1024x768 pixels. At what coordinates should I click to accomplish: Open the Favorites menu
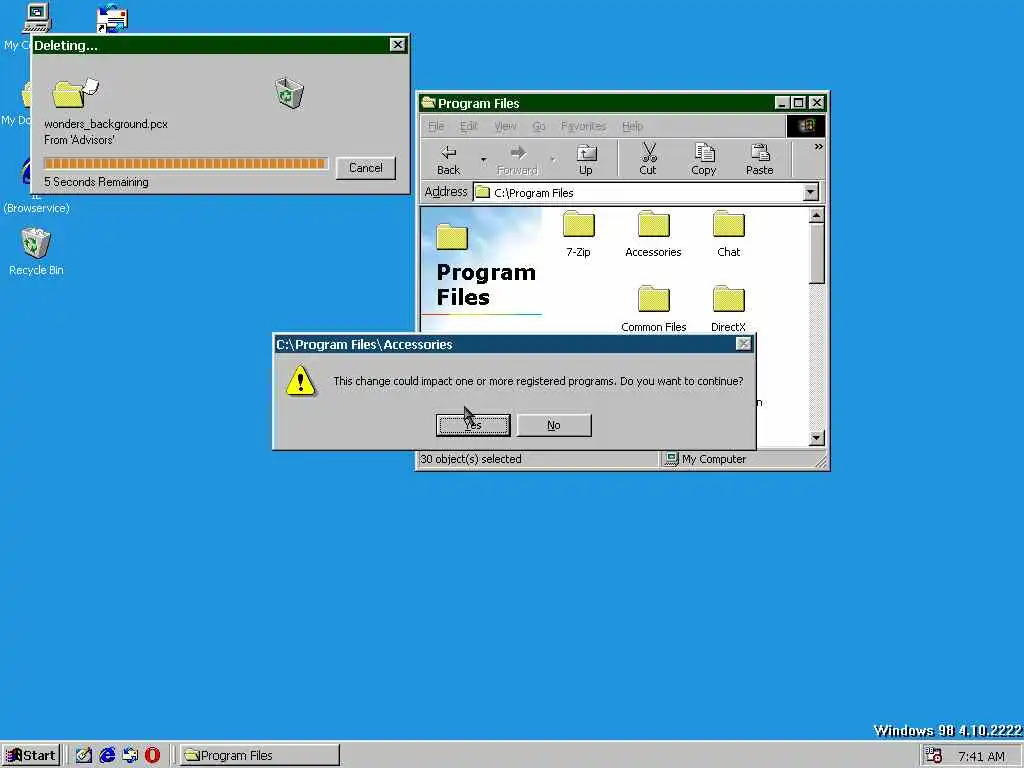pos(583,126)
